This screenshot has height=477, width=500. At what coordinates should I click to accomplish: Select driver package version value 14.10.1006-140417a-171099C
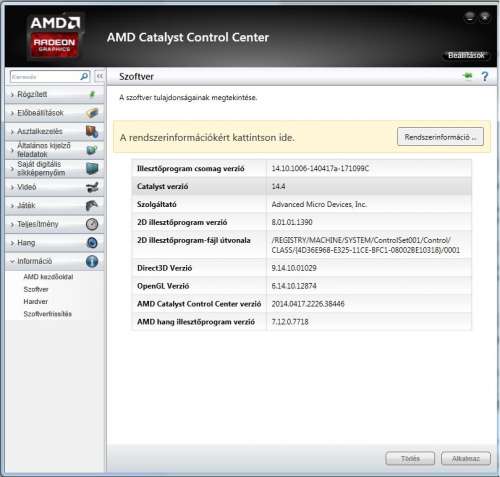point(320,168)
